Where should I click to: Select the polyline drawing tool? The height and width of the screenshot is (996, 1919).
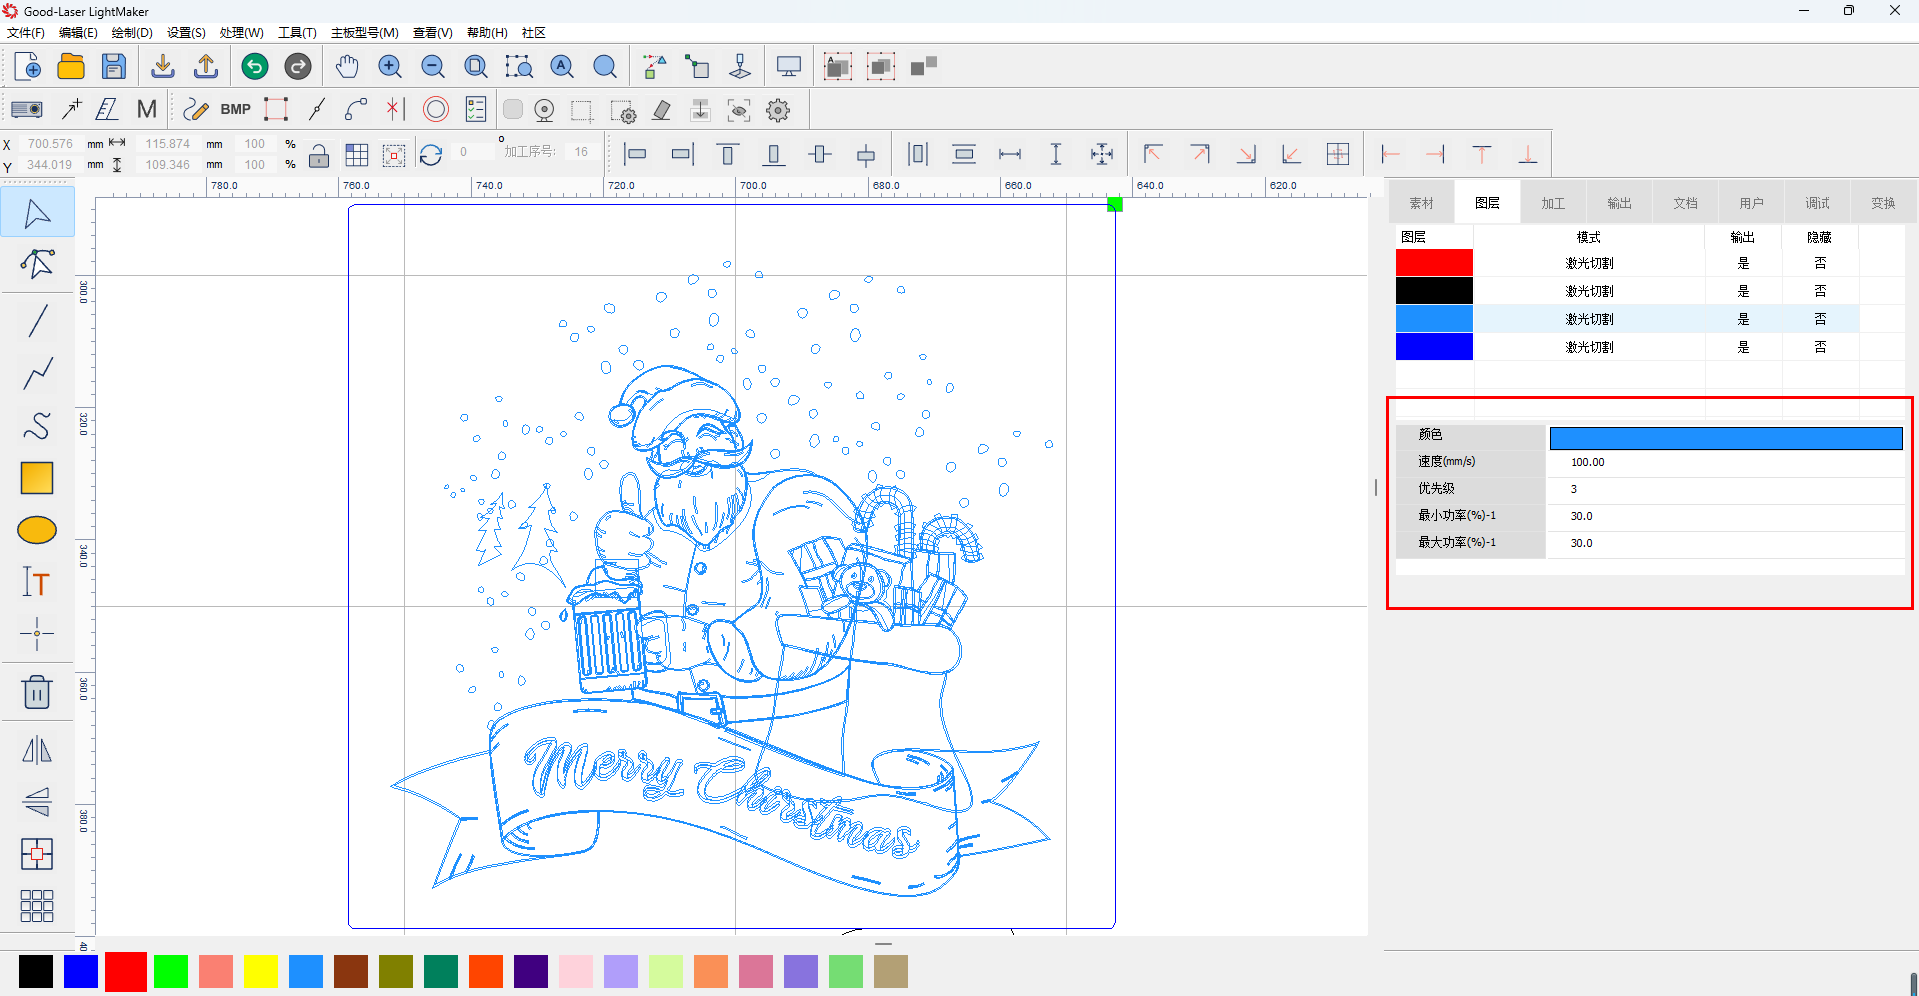37,374
